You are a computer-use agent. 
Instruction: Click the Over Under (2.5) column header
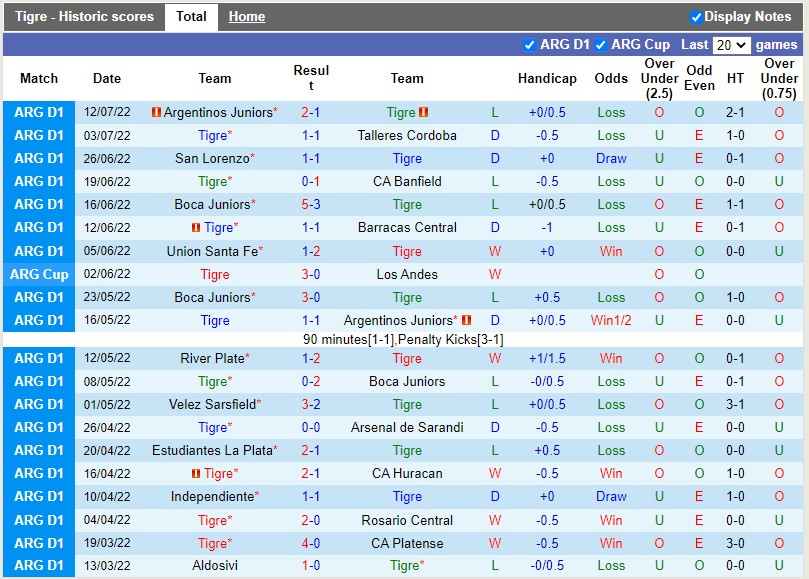pyautogui.click(x=659, y=78)
